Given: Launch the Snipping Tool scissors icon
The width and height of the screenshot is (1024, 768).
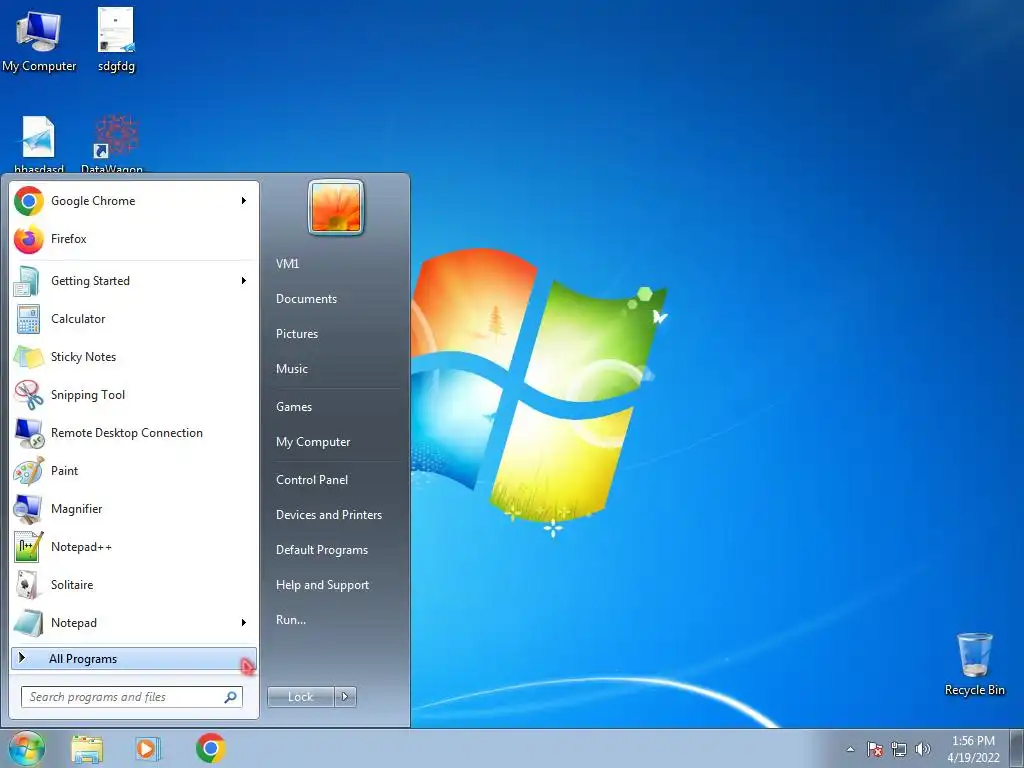Looking at the screenshot, I should [x=29, y=394].
